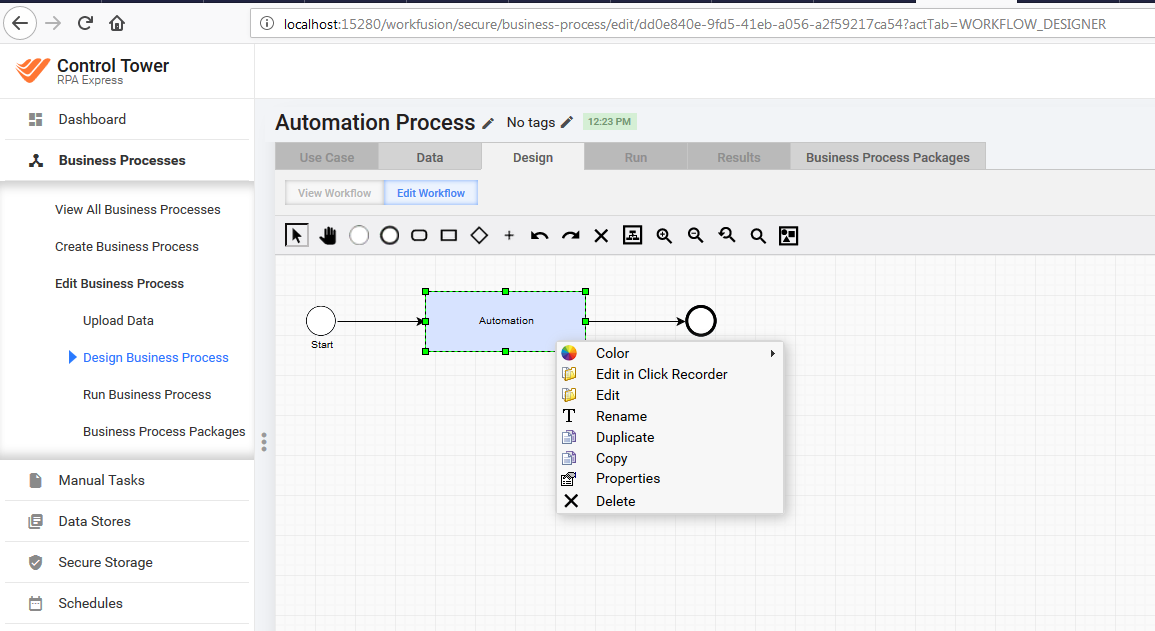Open Data Stores section

127,521
